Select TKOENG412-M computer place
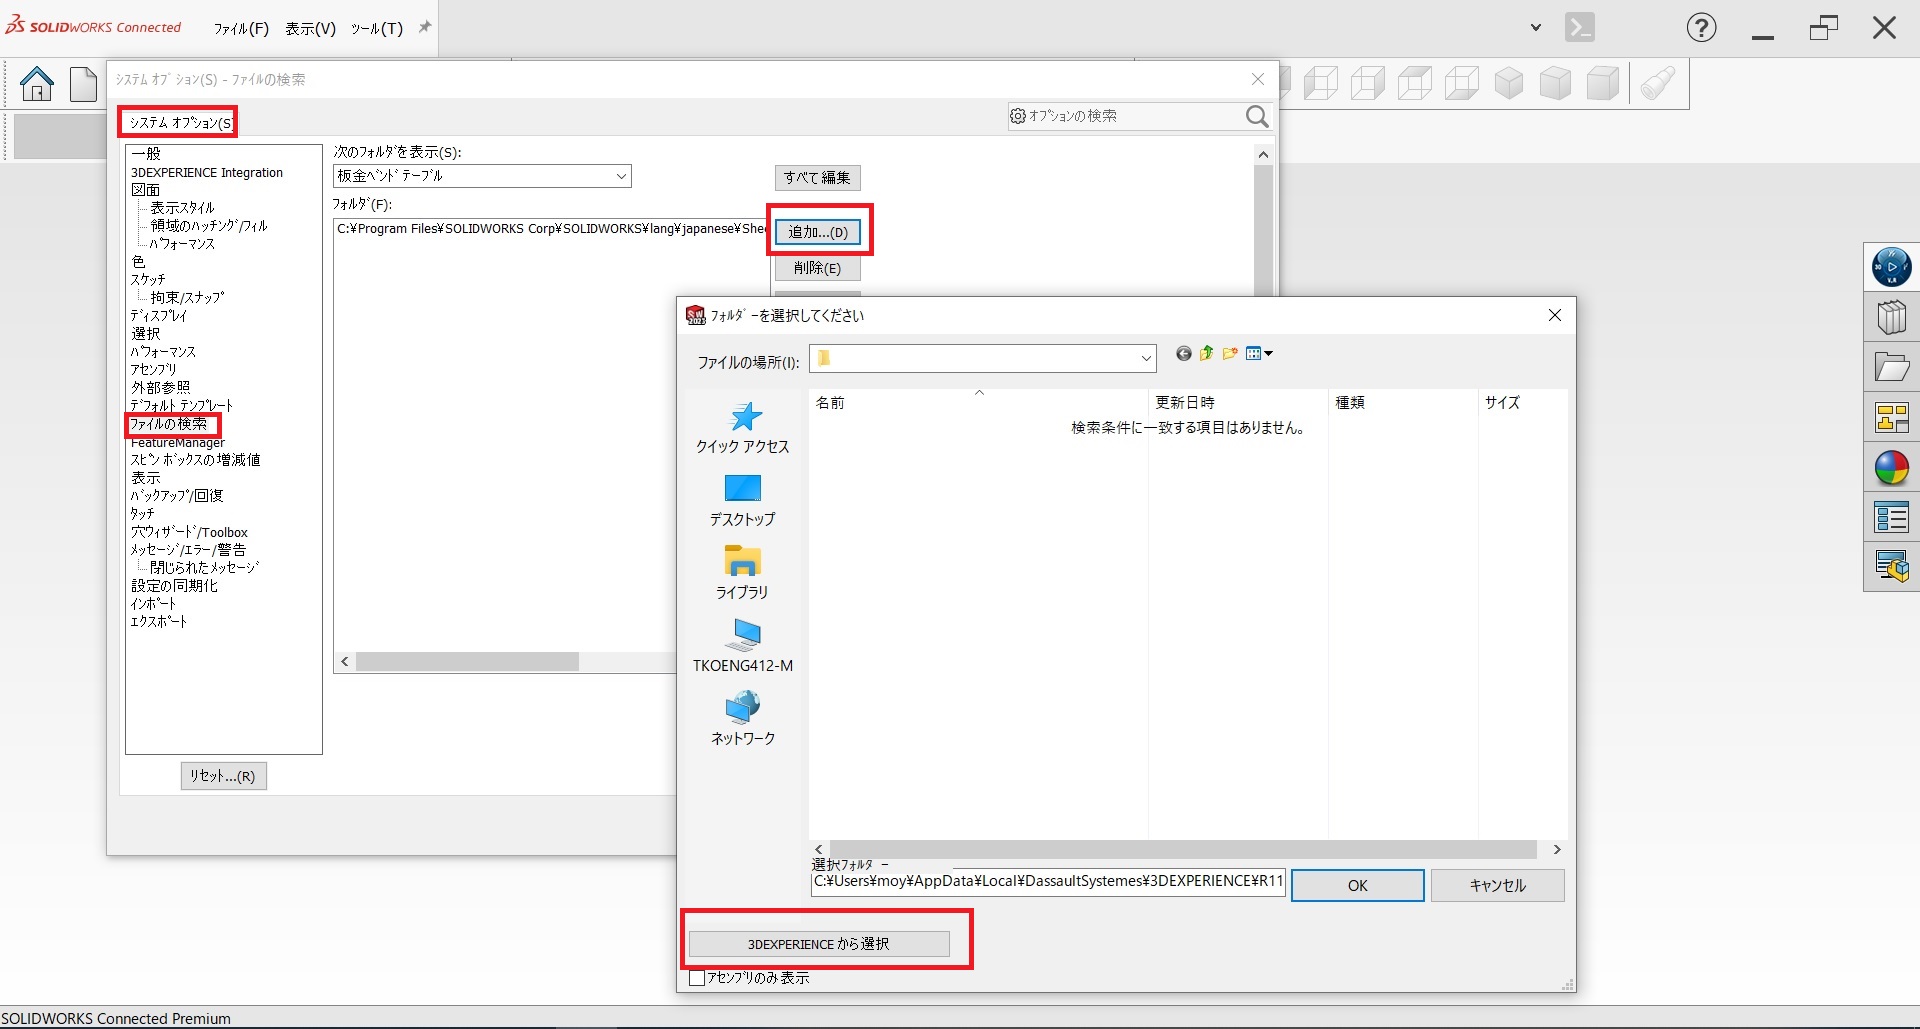Screen dimensions: 1920x1029 point(742,646)
